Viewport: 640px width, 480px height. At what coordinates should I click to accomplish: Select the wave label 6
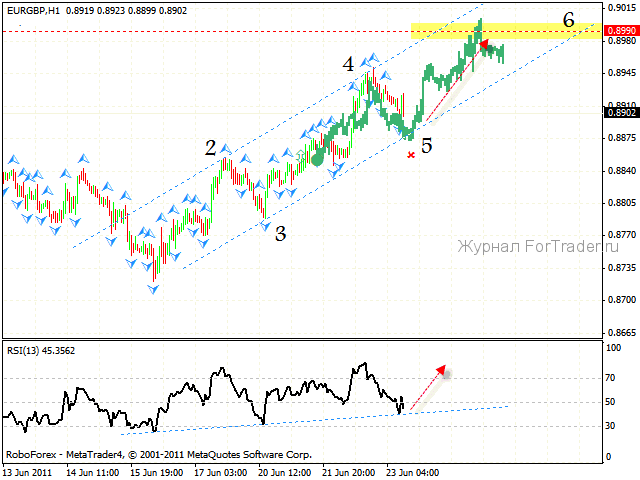click(568, 19)
